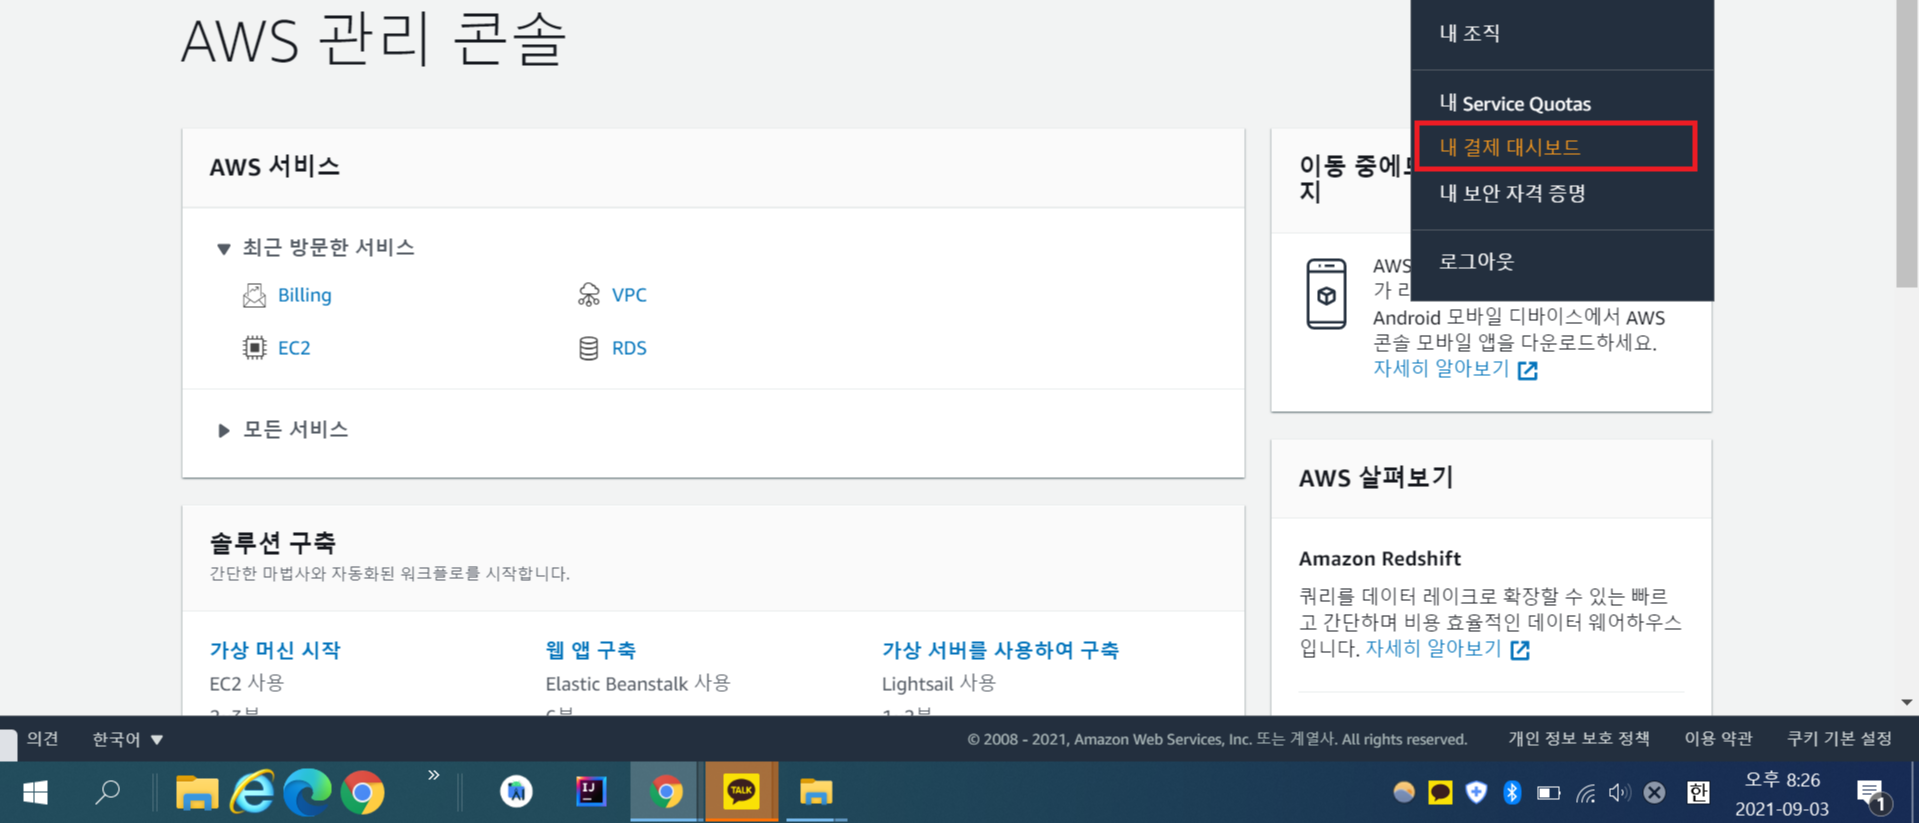Click the AWS 서비스 panel heading

tap(275, 167)
